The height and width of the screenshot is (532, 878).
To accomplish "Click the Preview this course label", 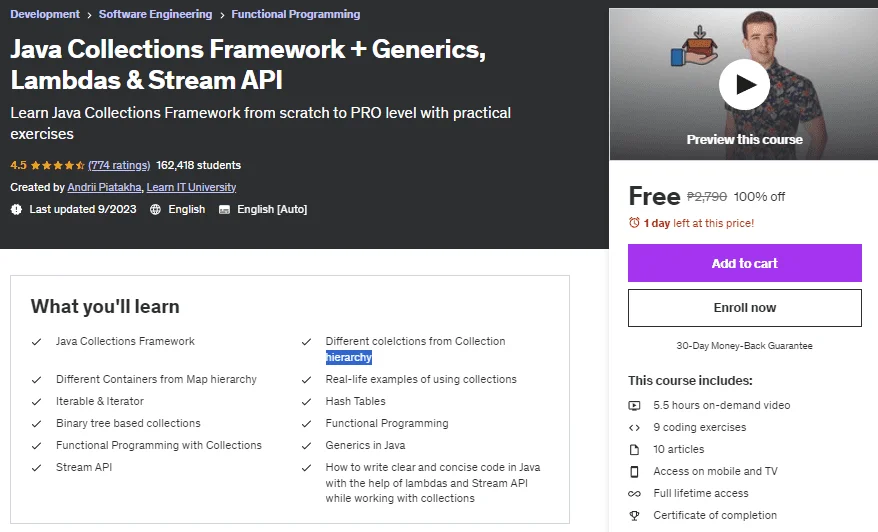I will click(x=744, y=139).
